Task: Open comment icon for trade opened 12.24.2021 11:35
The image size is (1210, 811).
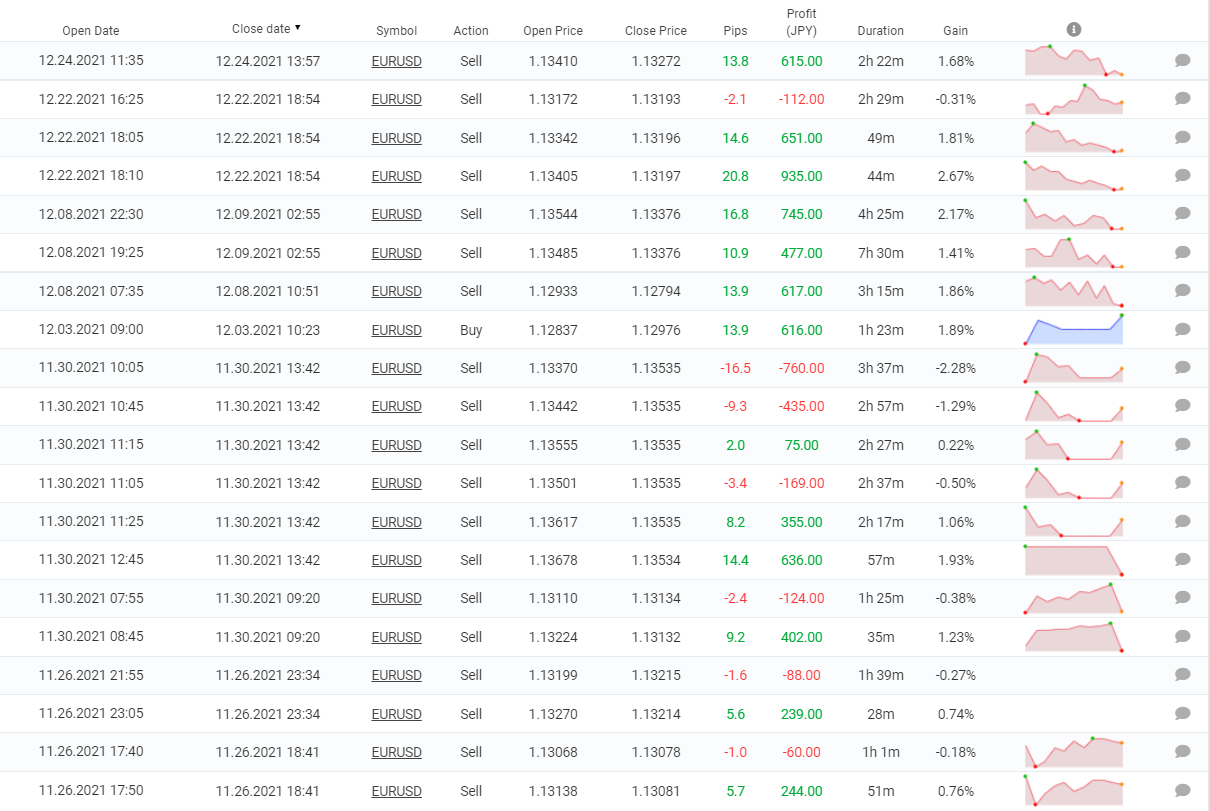Action: tap(1182, 61)
